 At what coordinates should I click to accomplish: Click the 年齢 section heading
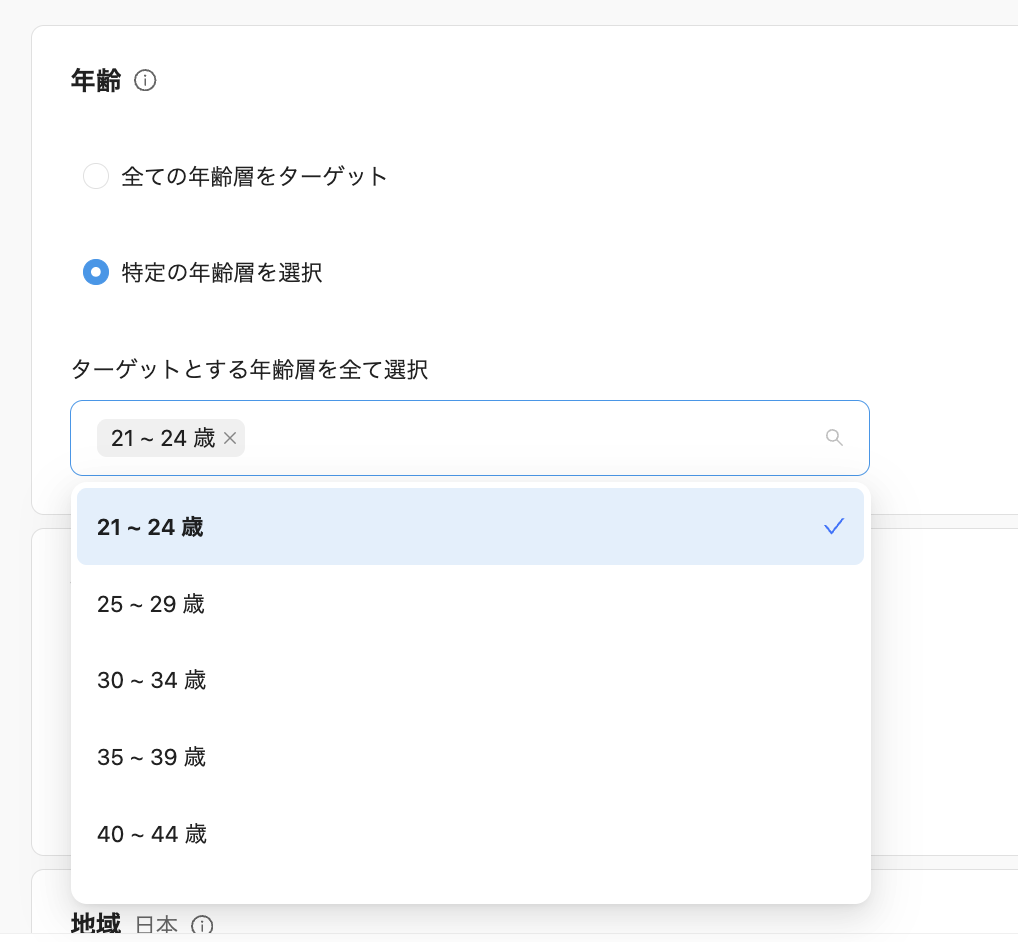click(96, 80)
